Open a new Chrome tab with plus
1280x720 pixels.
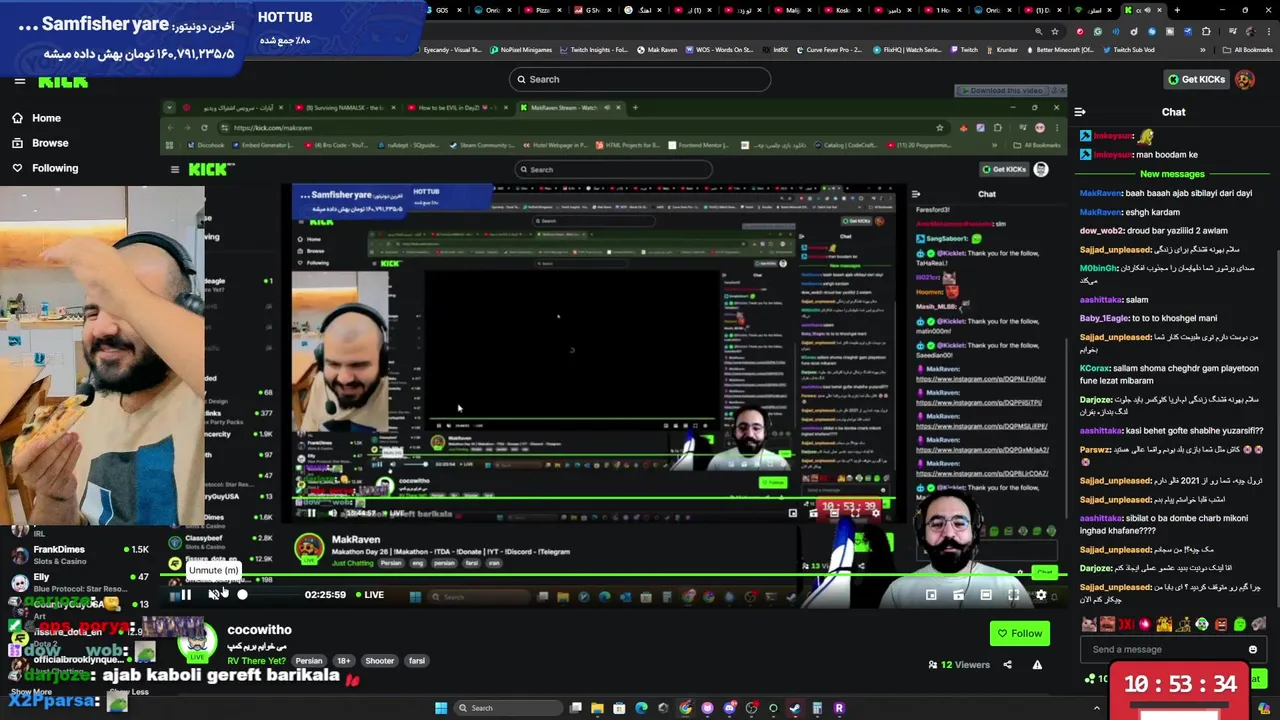[1177, 10]
